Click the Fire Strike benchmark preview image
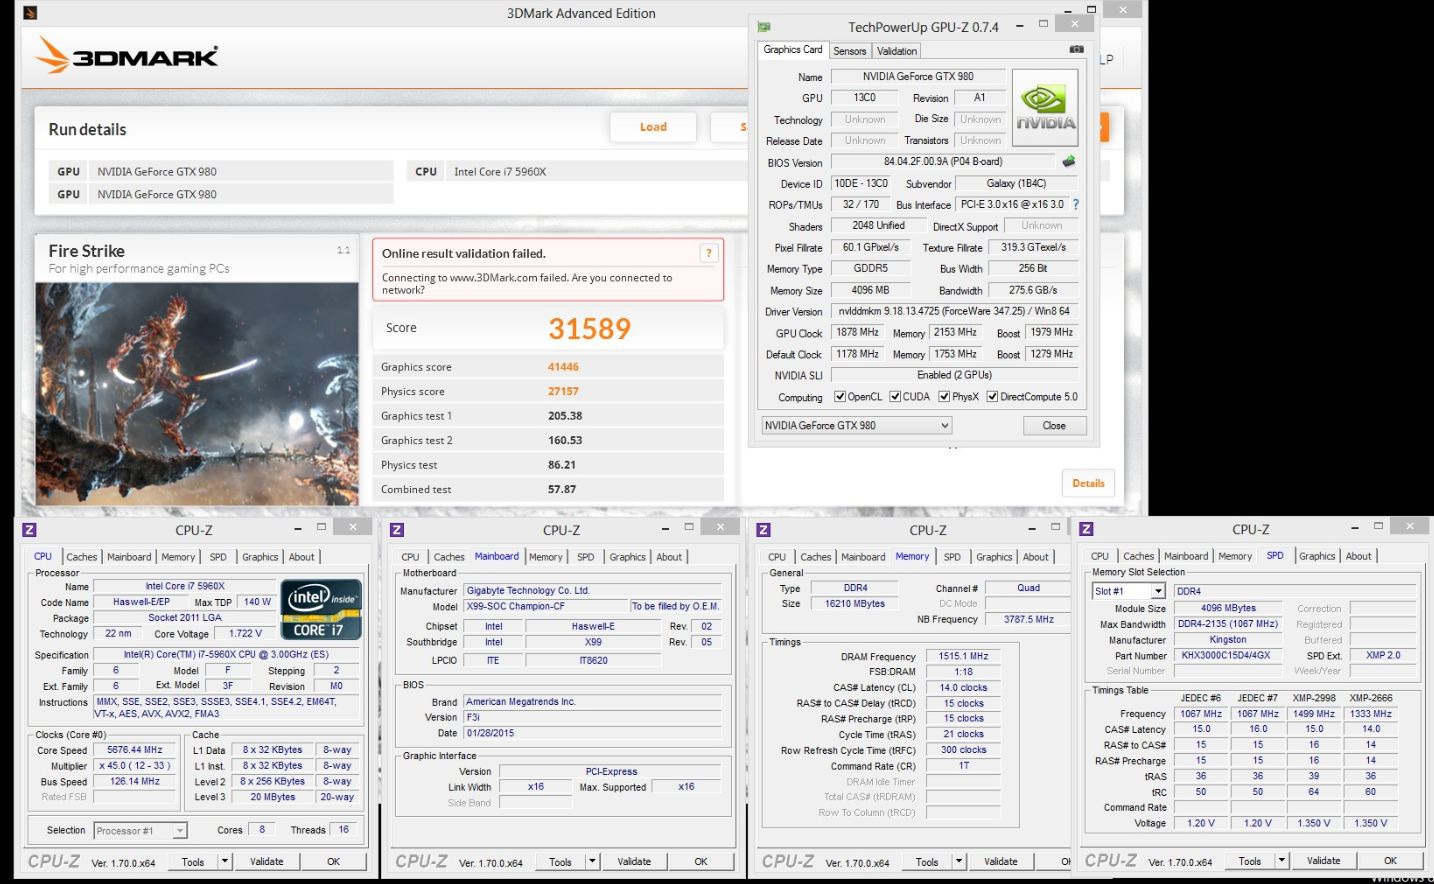 197,393
